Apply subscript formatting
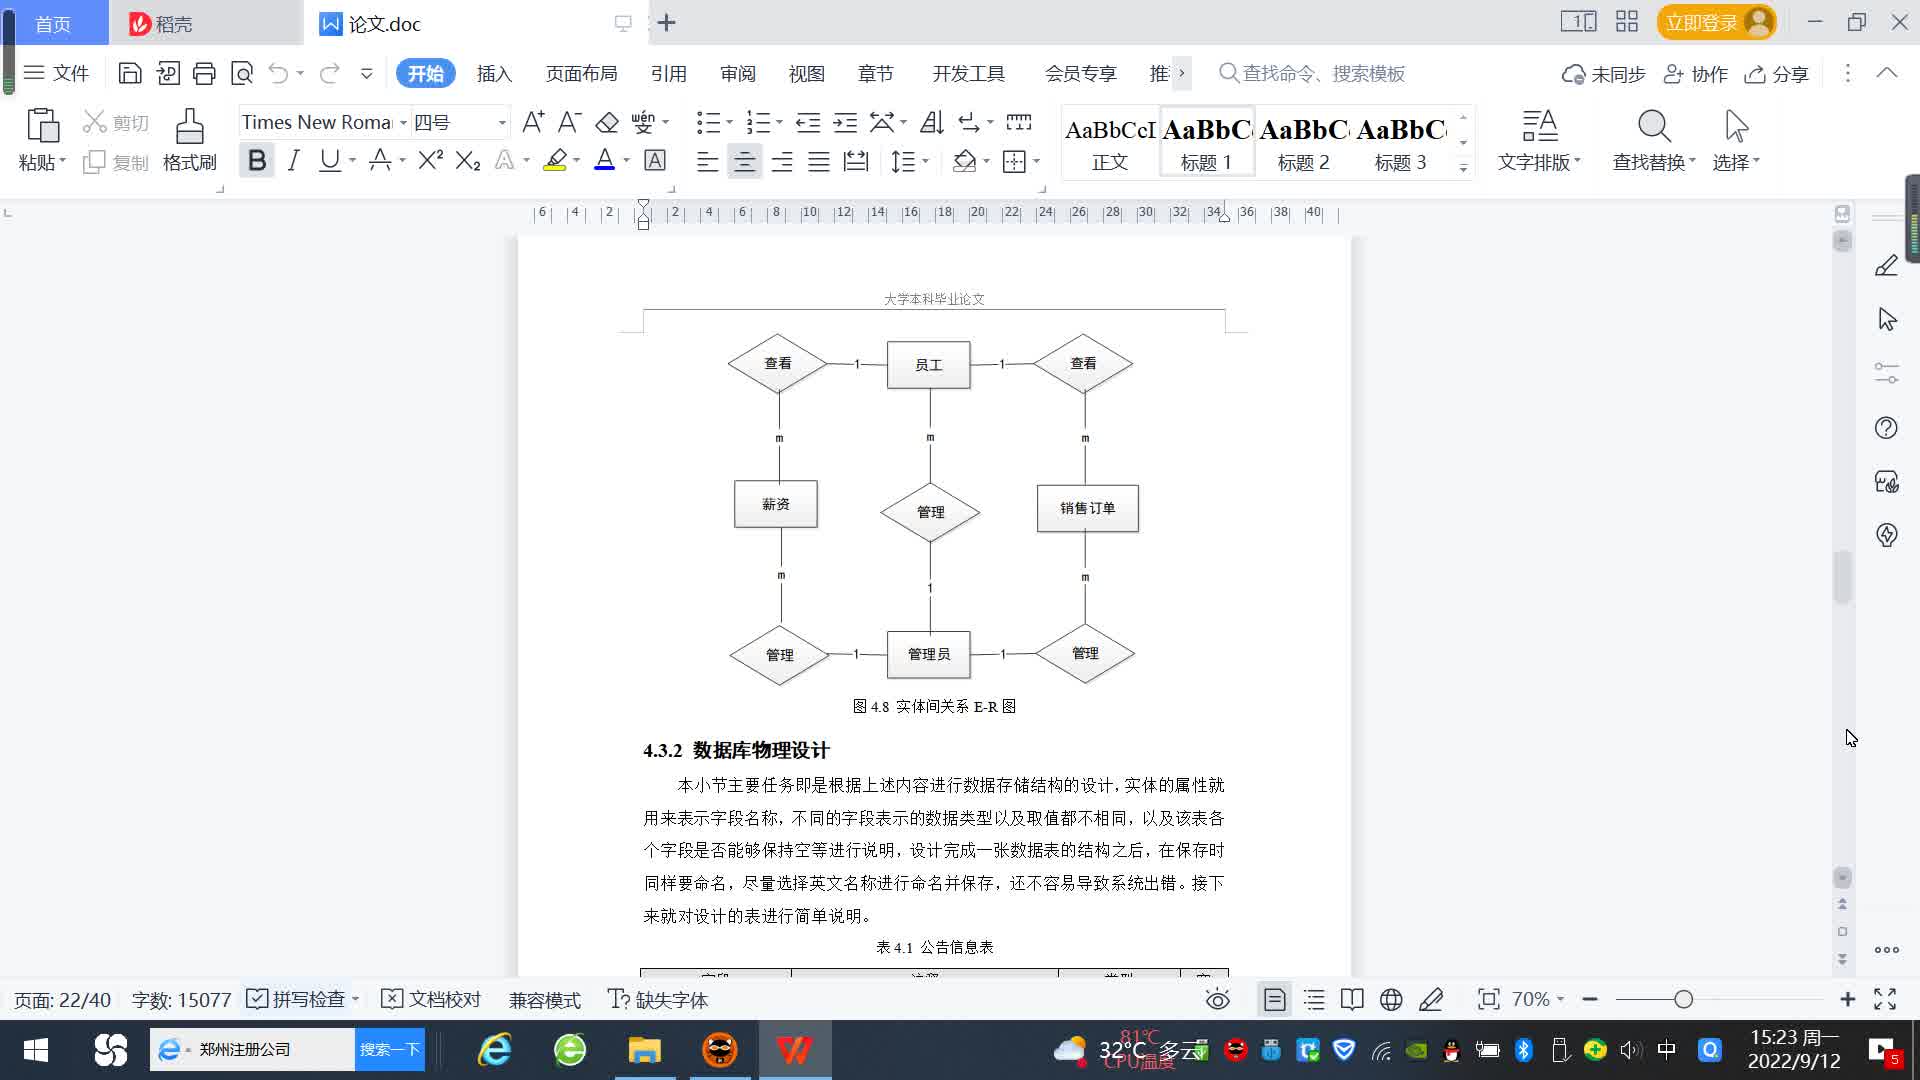The height and width of the screenshot is (1080, 1920). (x=468, y=160)
